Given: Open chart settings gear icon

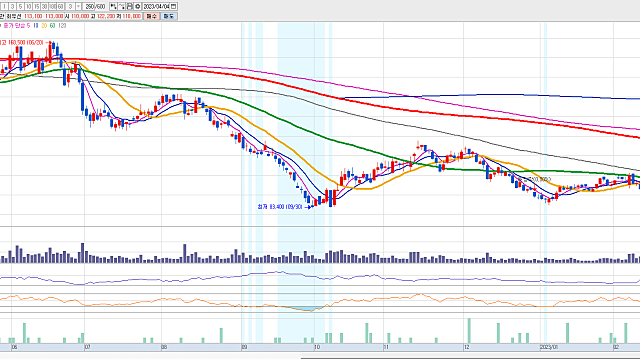Looking at the screenshot, I should 138,7.
